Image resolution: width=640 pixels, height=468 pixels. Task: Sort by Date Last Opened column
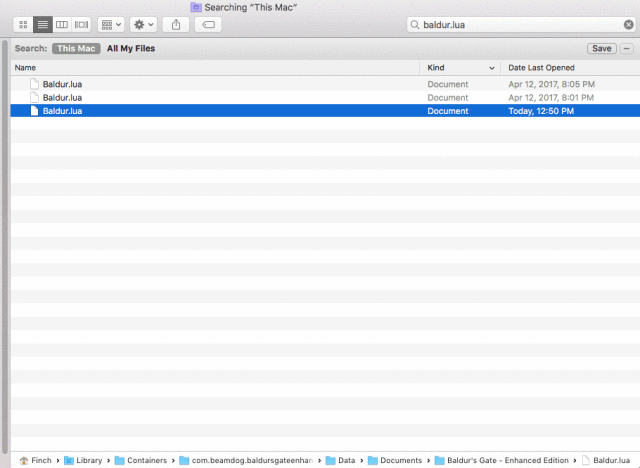pyautogui.click(x=570, y=68)
